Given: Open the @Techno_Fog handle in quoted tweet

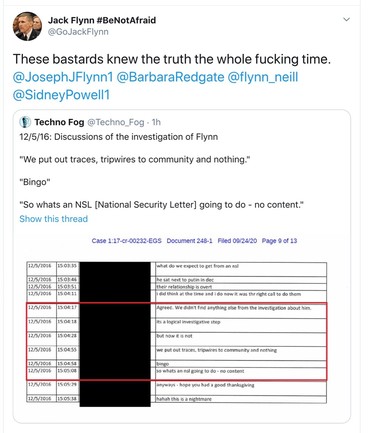Looking at the screenshot, I should tap(116, 122).
